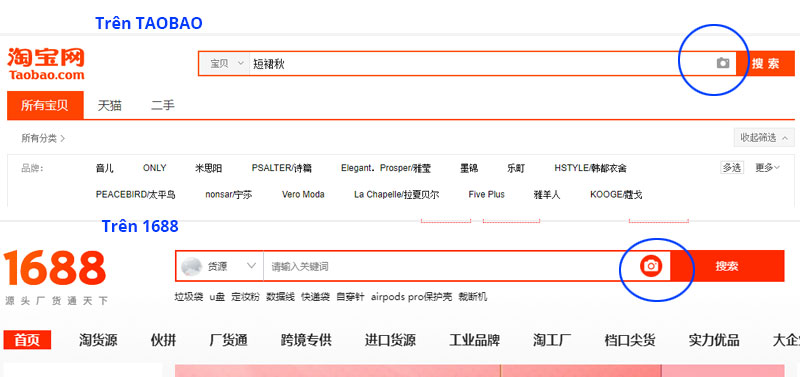
Task: Click the Taobao 搜索 button
Action: (766, 64)
